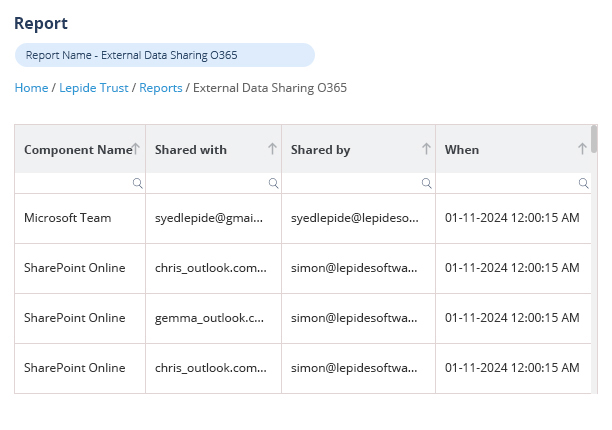
Task: Focus the When filter field
Action: pyautogui.click(x=513, y=183)
